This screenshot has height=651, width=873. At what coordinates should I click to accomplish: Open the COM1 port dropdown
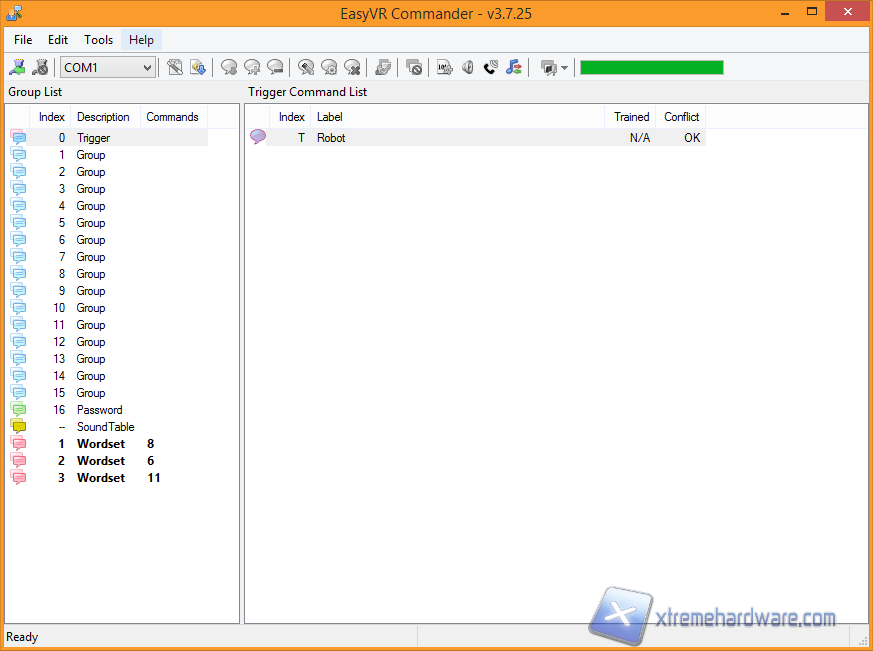(x=147, y=68)
